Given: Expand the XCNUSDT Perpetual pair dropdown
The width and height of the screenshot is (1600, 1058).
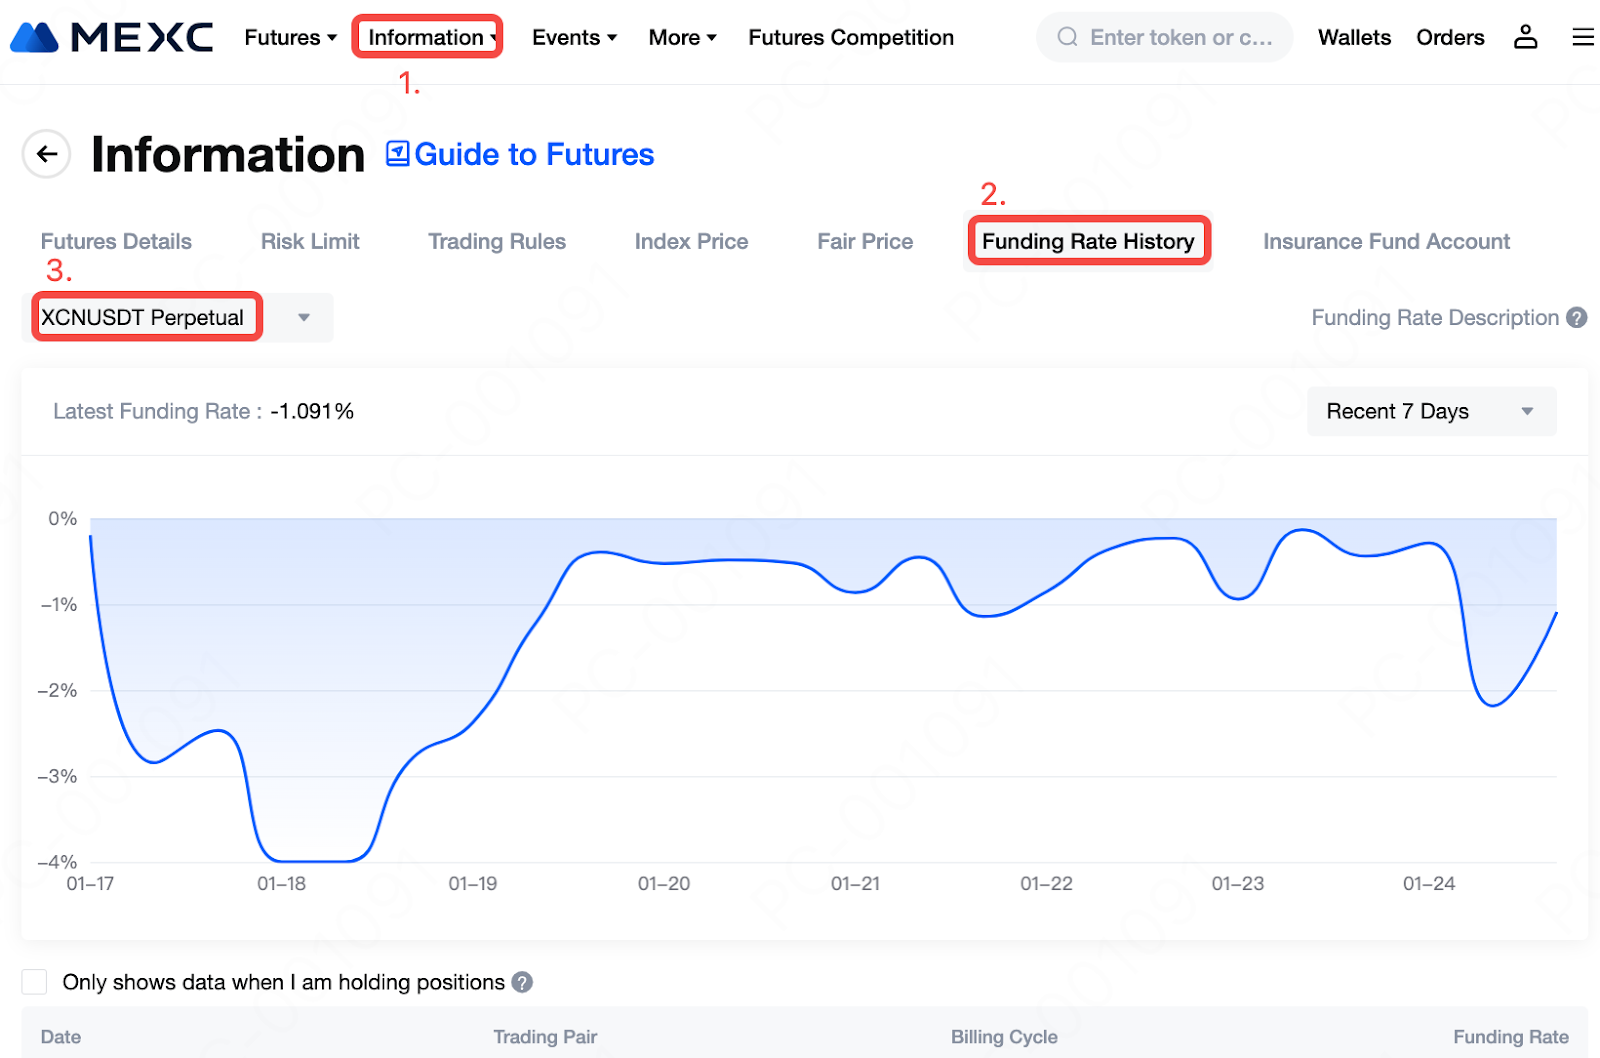Looking at the screenshot, I should pos(303,318).
